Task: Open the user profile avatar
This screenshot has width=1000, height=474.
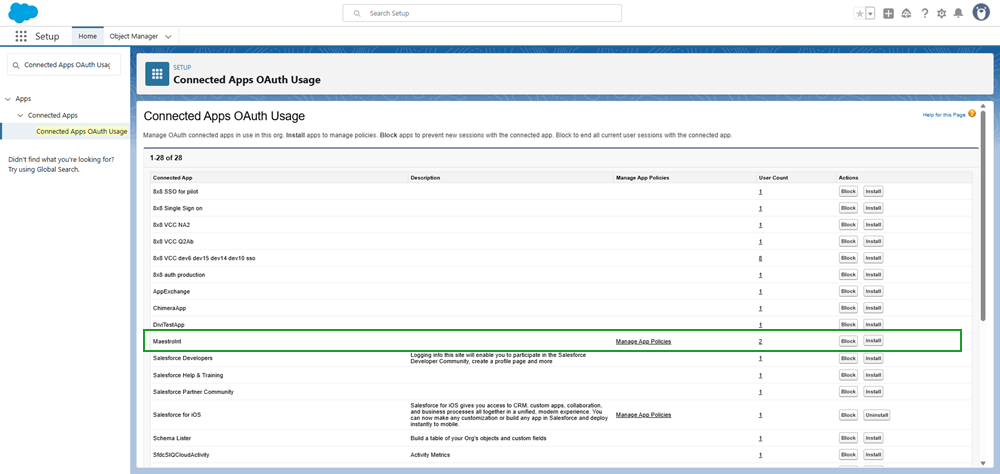Action: coord(981,12)
